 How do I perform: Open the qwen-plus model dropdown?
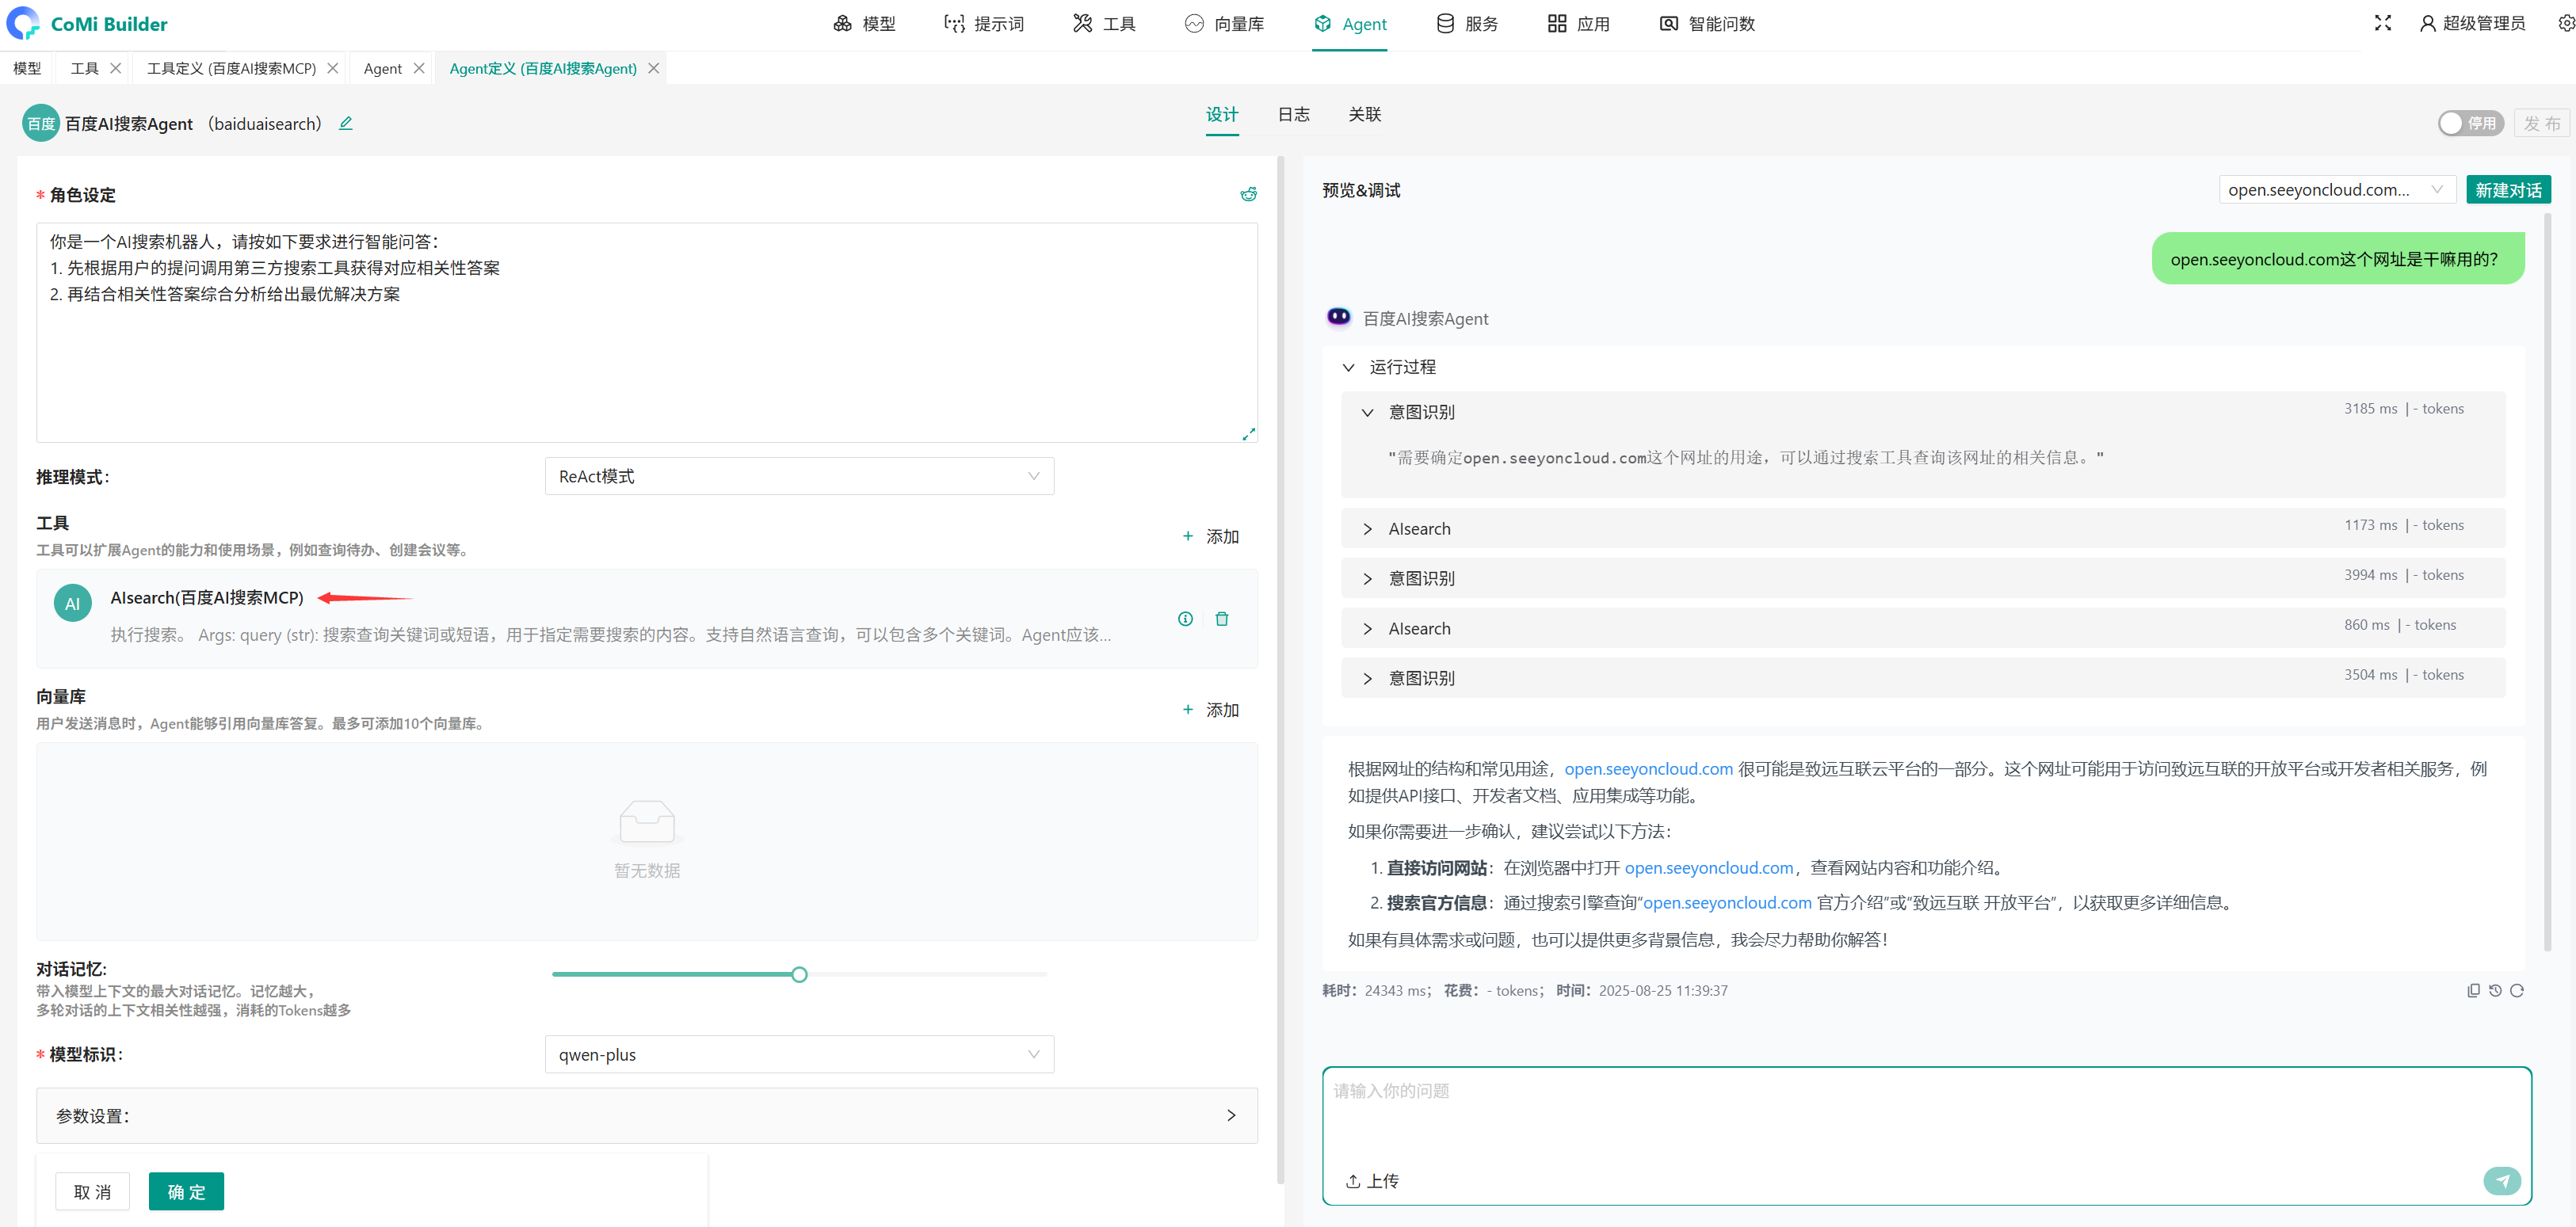798,1054
